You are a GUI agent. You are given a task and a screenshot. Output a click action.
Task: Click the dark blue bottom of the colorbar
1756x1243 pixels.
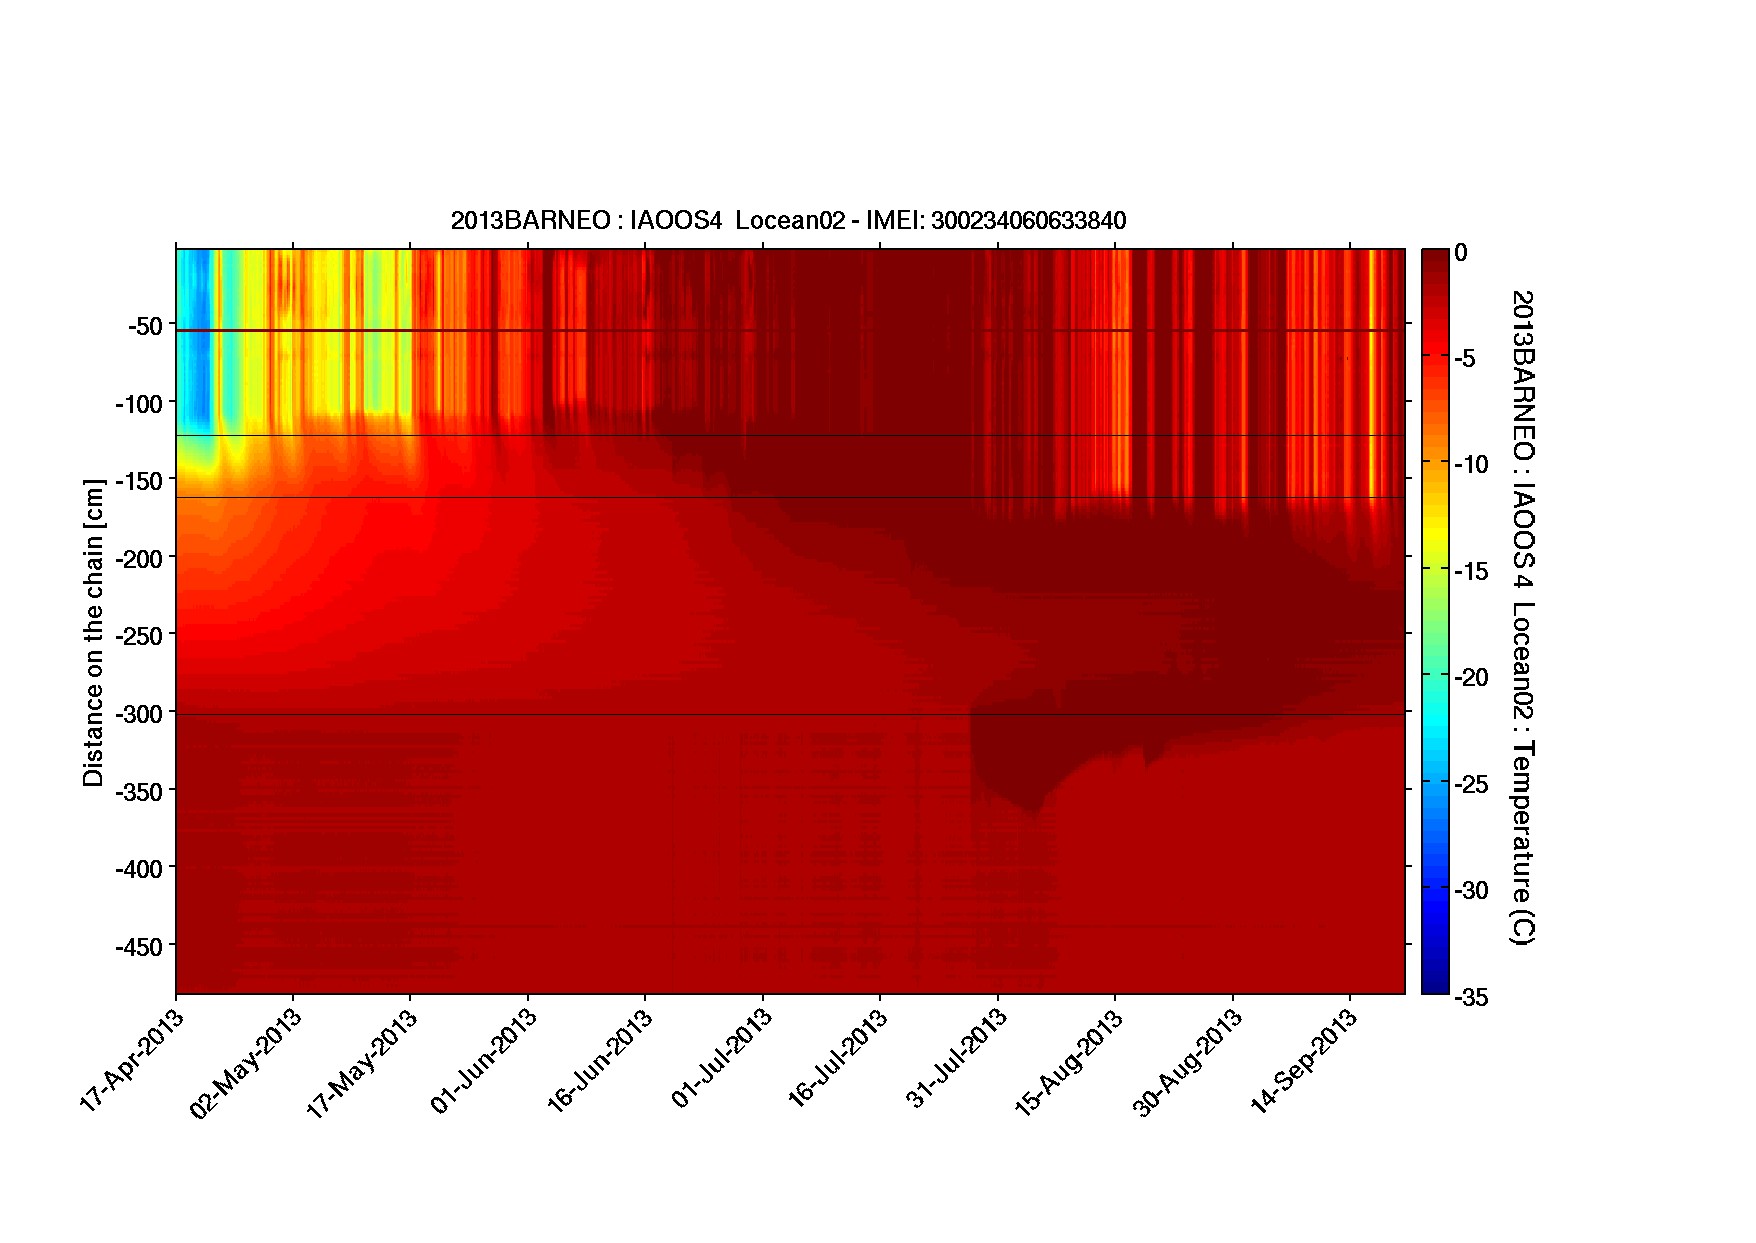[x=1435, y=980]
